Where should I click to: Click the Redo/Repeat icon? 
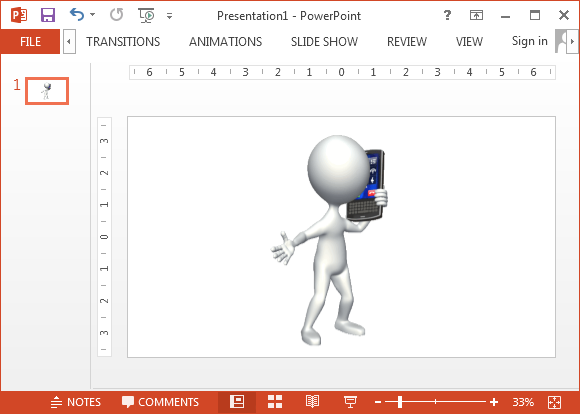tap(117, 15)
